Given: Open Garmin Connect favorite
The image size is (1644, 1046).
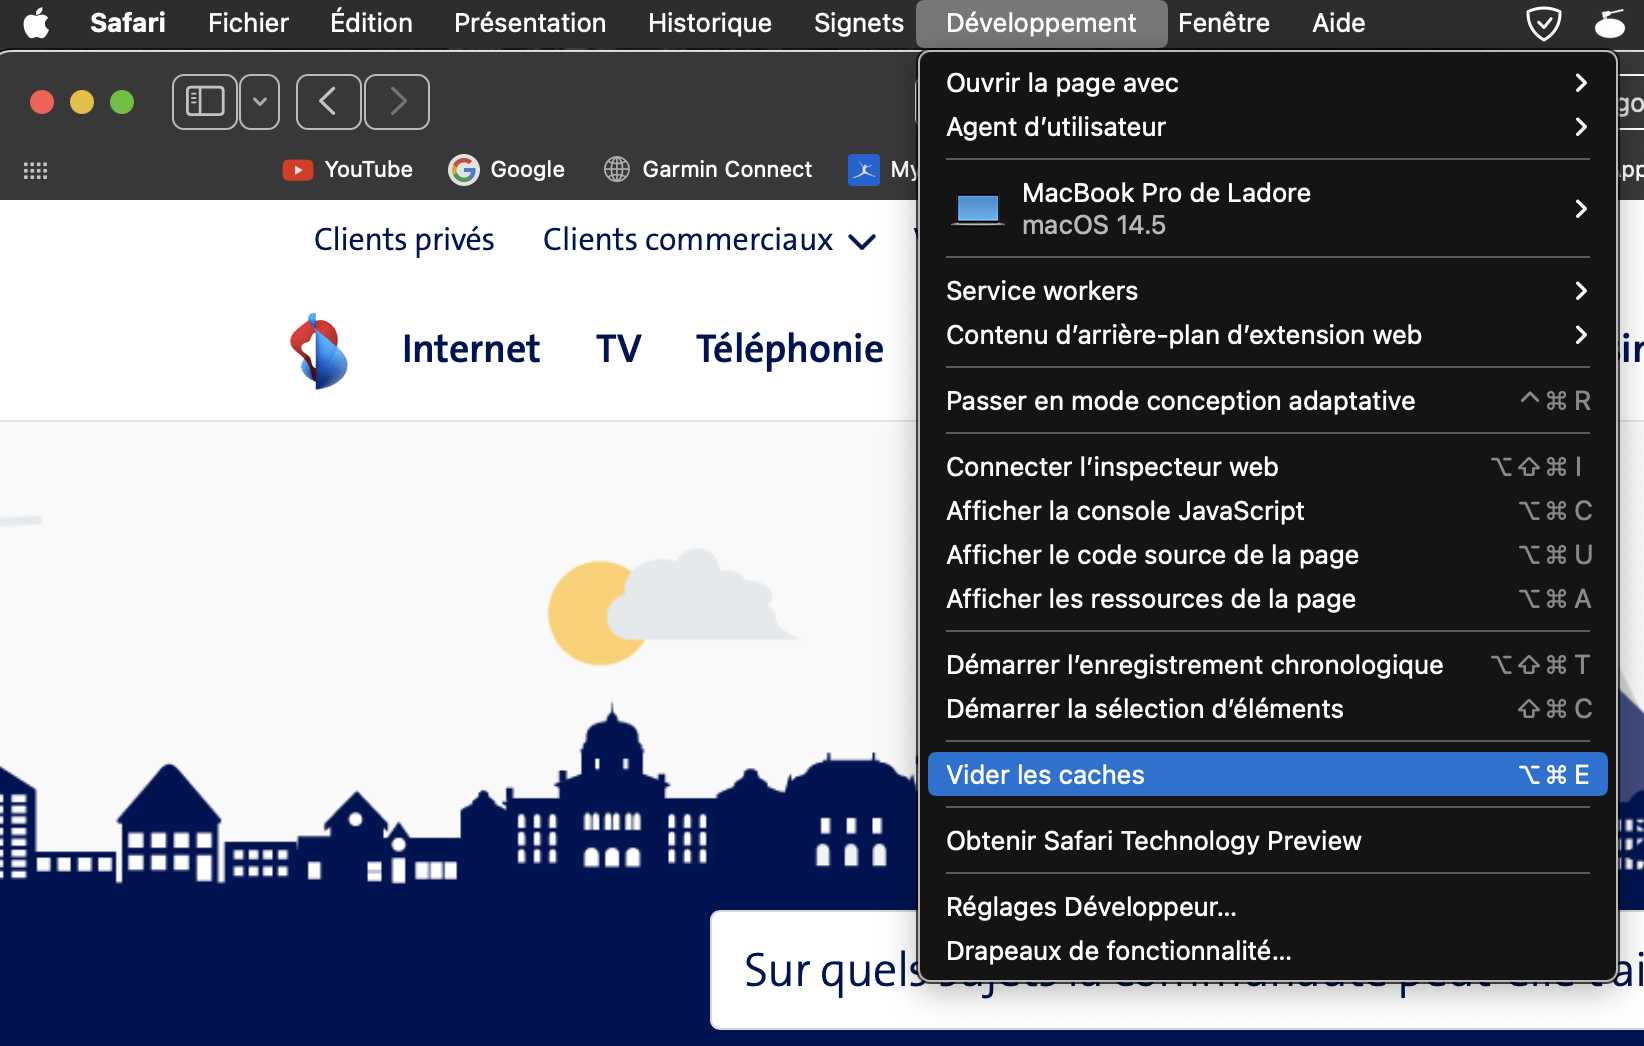Looking at the screenshot, I should click(707, 169).
